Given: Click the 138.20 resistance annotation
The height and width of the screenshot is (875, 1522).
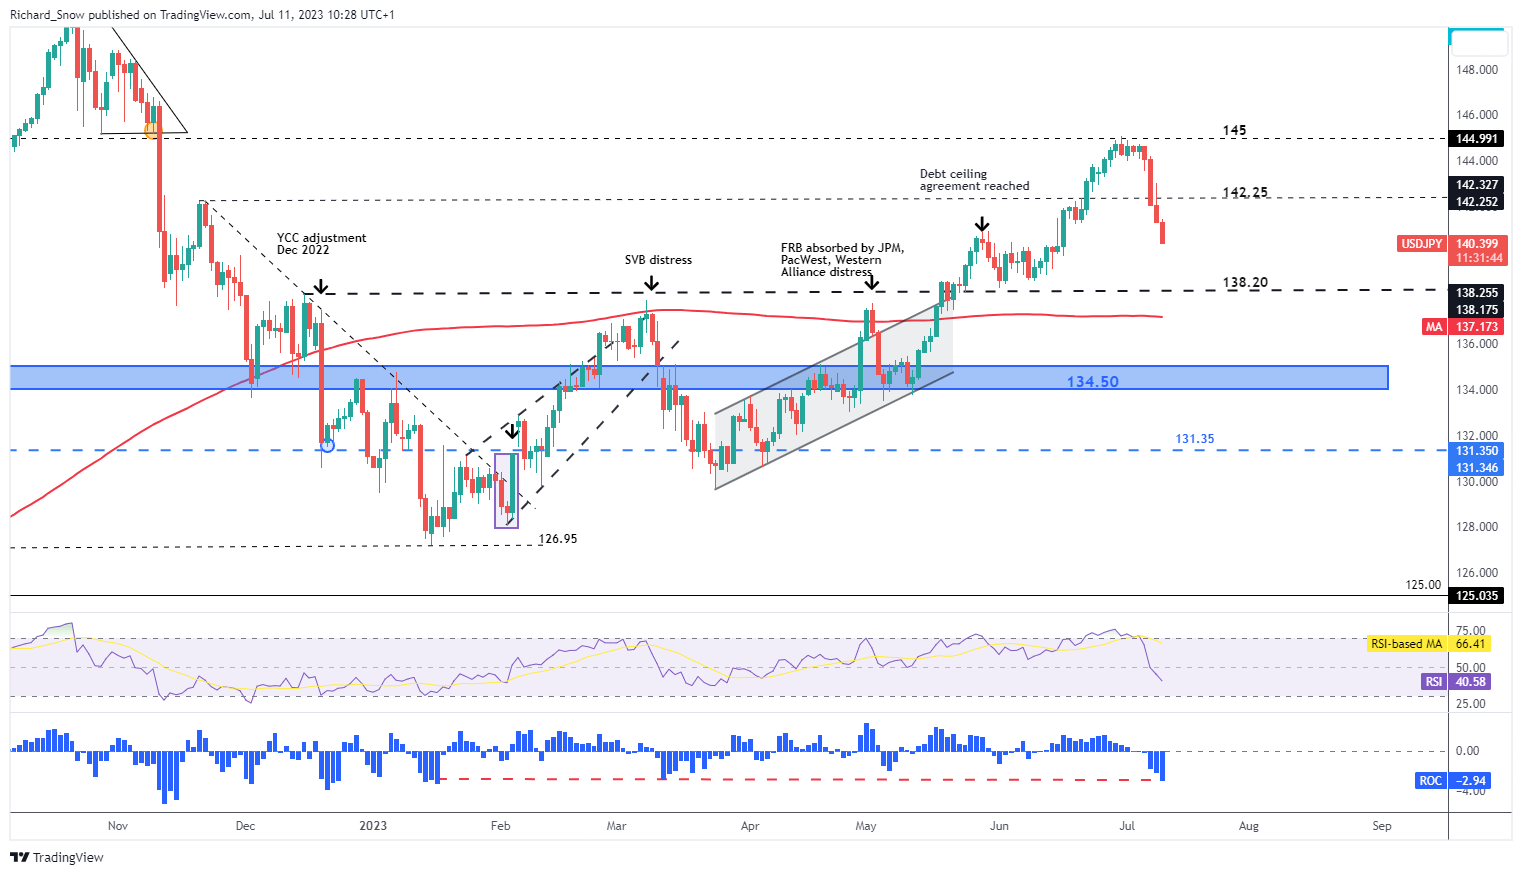Looking at the screenshot, I should [1245, 283].
